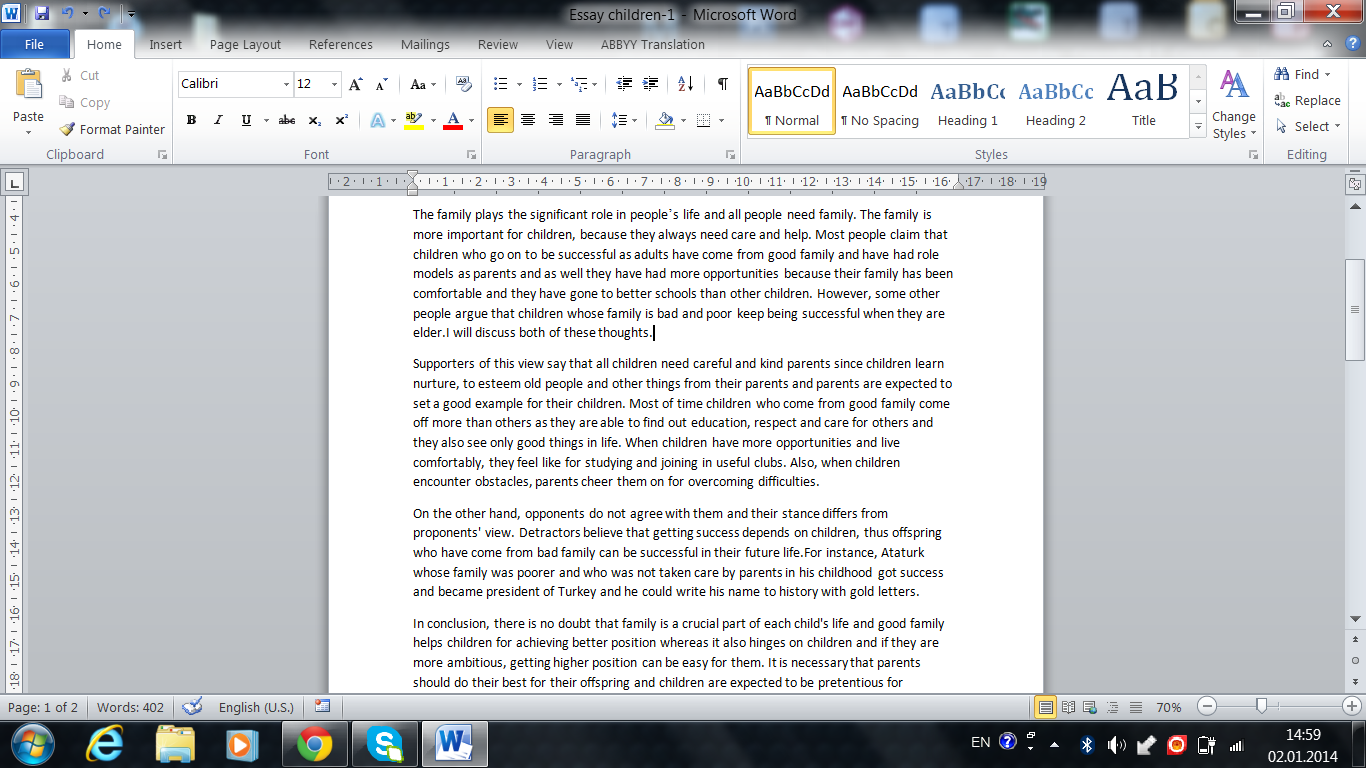
Task: Apply the red font color
Action: (x=452, y=120)
